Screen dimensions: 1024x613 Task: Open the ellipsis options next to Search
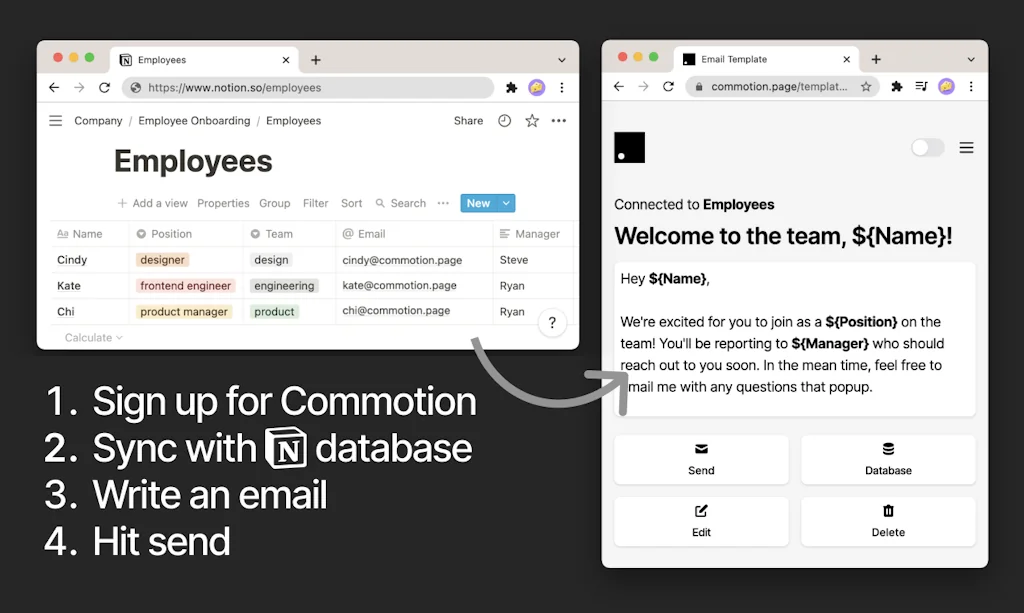click(443, 203)
